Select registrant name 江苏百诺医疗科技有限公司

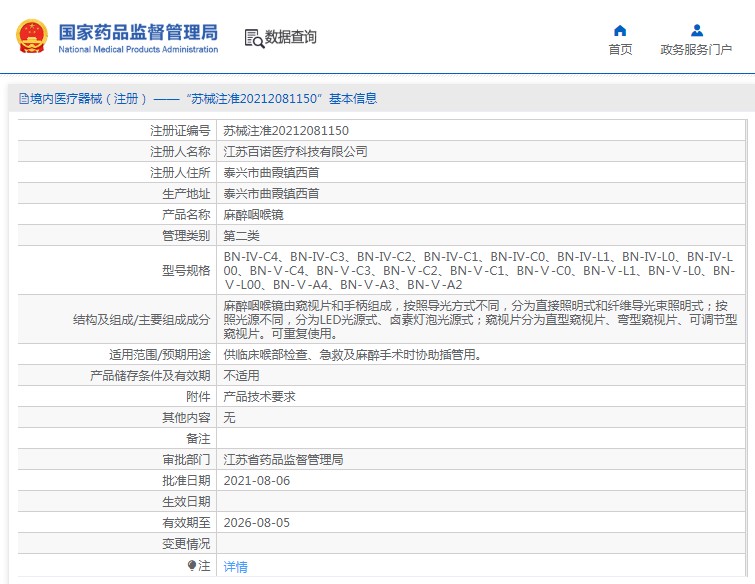pos(295,152)
